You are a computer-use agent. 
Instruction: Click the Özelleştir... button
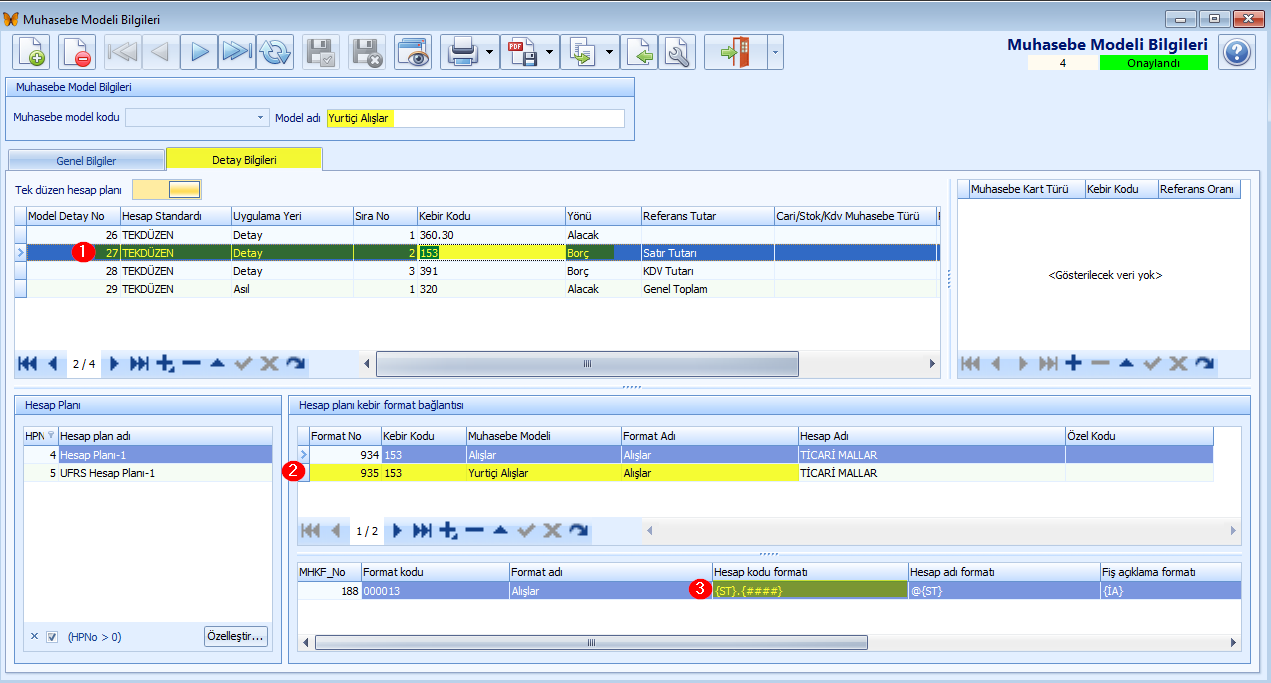coord(236,636)
